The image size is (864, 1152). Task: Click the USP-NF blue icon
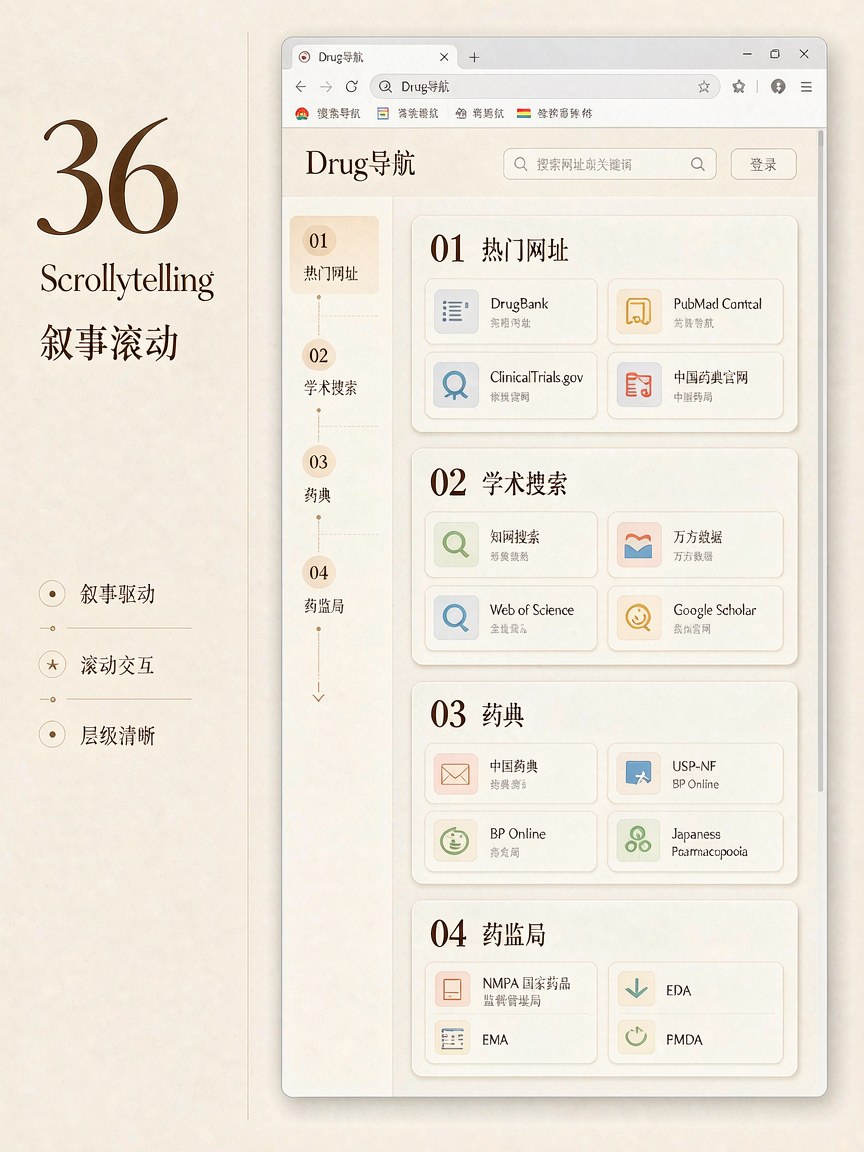(638, 774)
